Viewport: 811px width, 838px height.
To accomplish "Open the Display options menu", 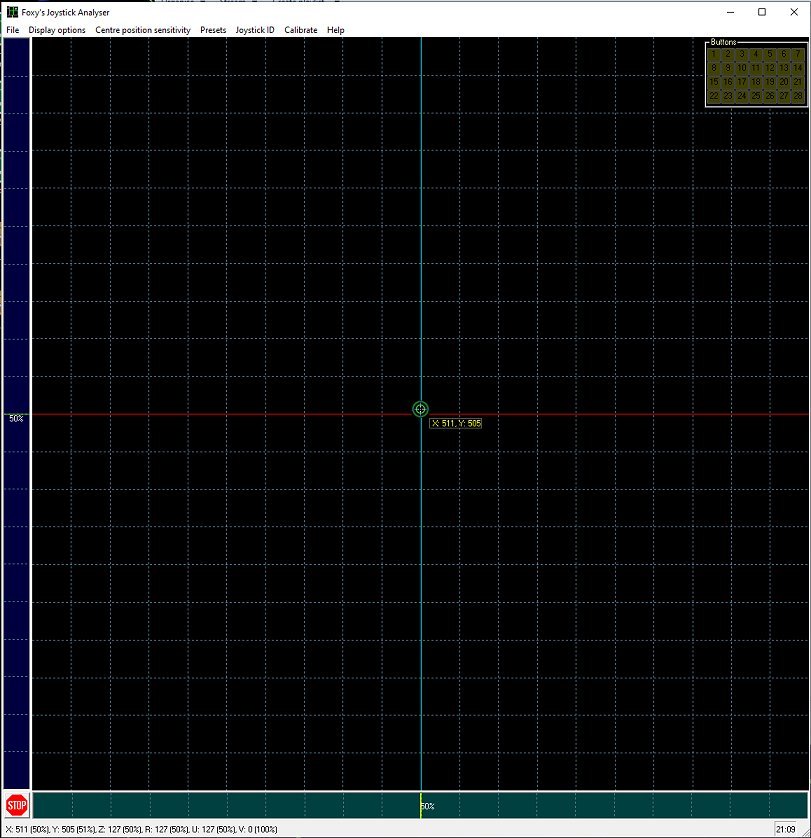I will click(57, 30).
